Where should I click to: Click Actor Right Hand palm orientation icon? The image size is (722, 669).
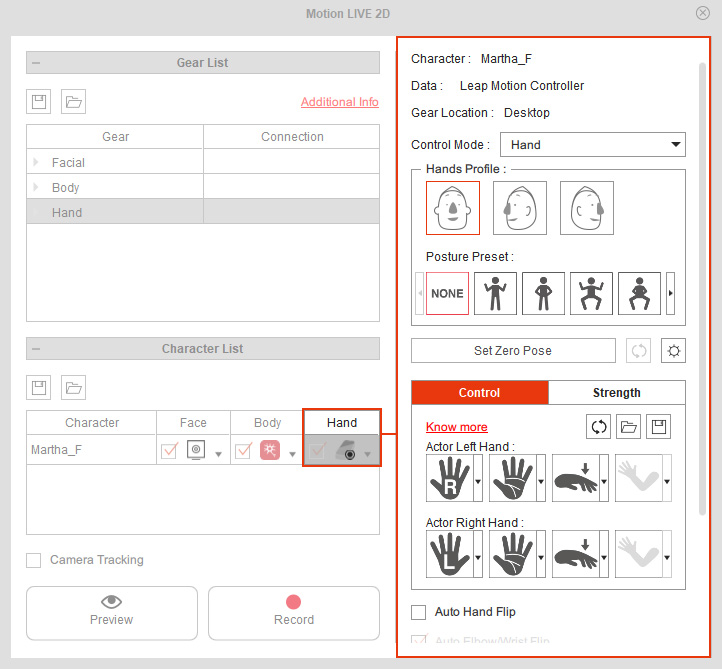pos(513,554)
